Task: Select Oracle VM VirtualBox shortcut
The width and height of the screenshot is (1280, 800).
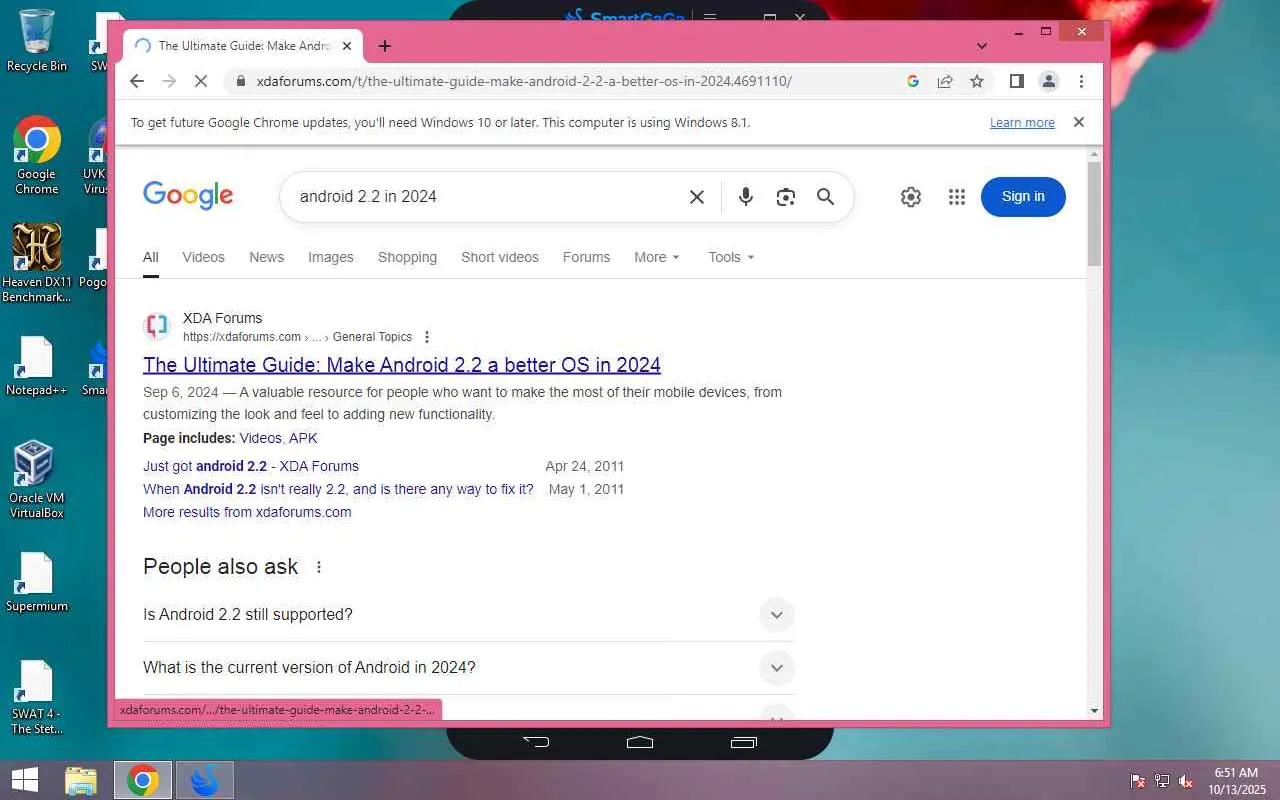Action: pos(37,480)
